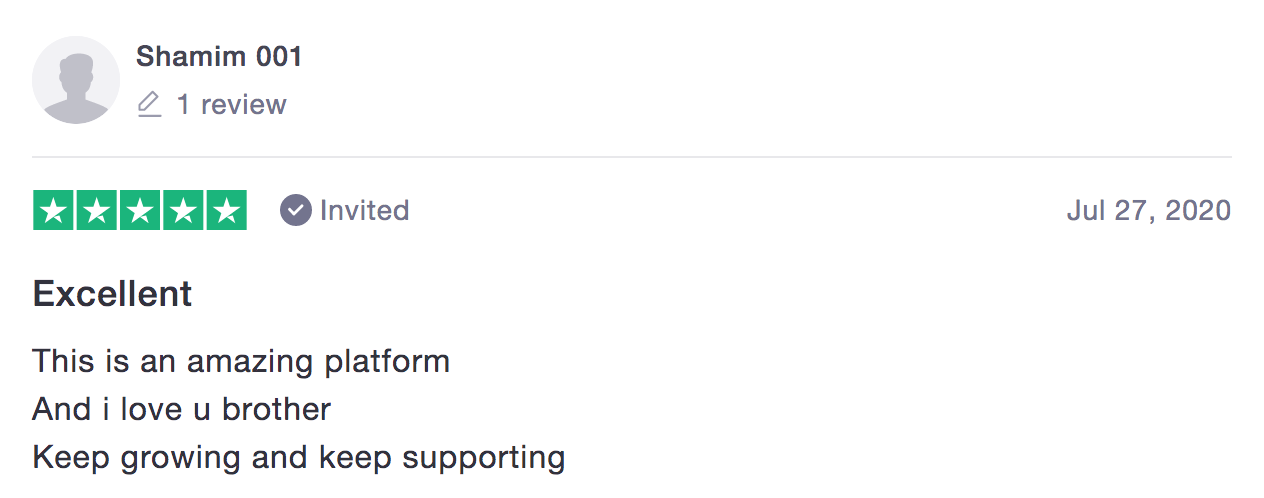Click the round checkmark badge icon
This screenshot has width=1264, height=498.
(296, 210)
